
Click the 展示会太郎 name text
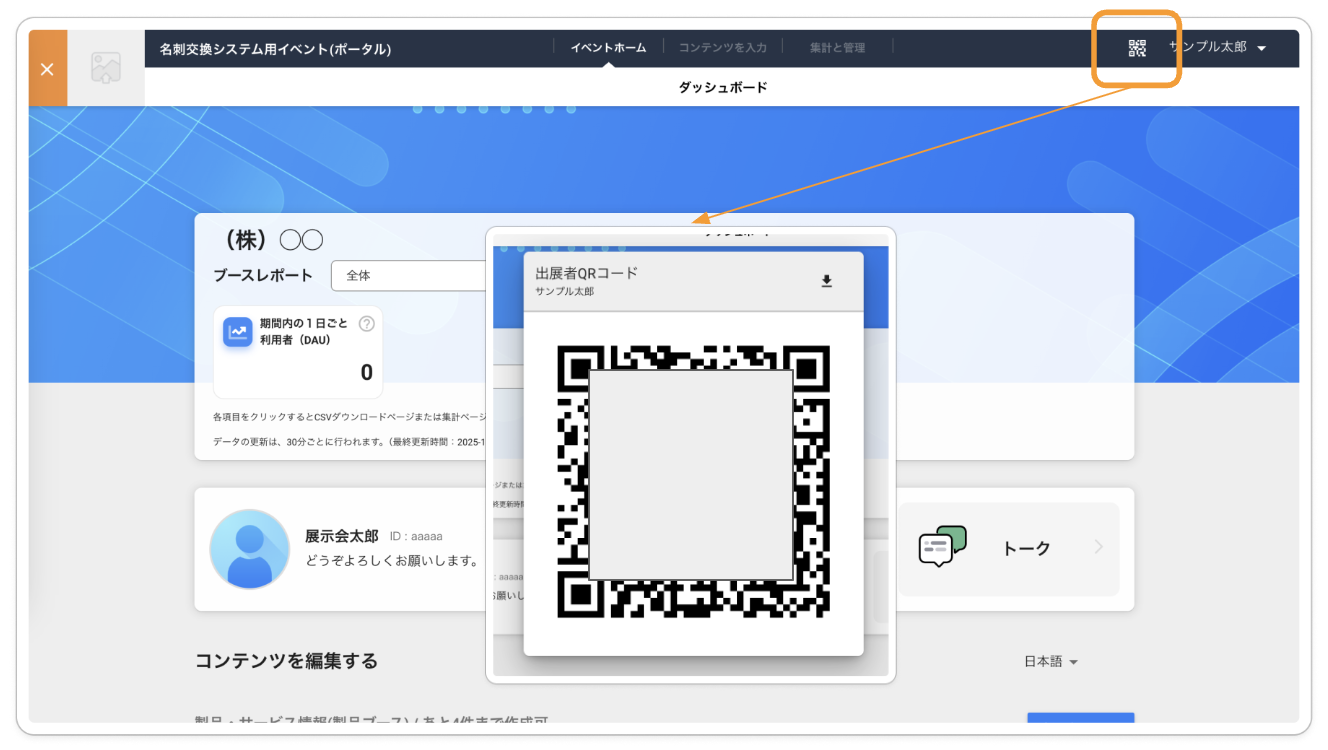pyautogui.click(x=341, y=536)
